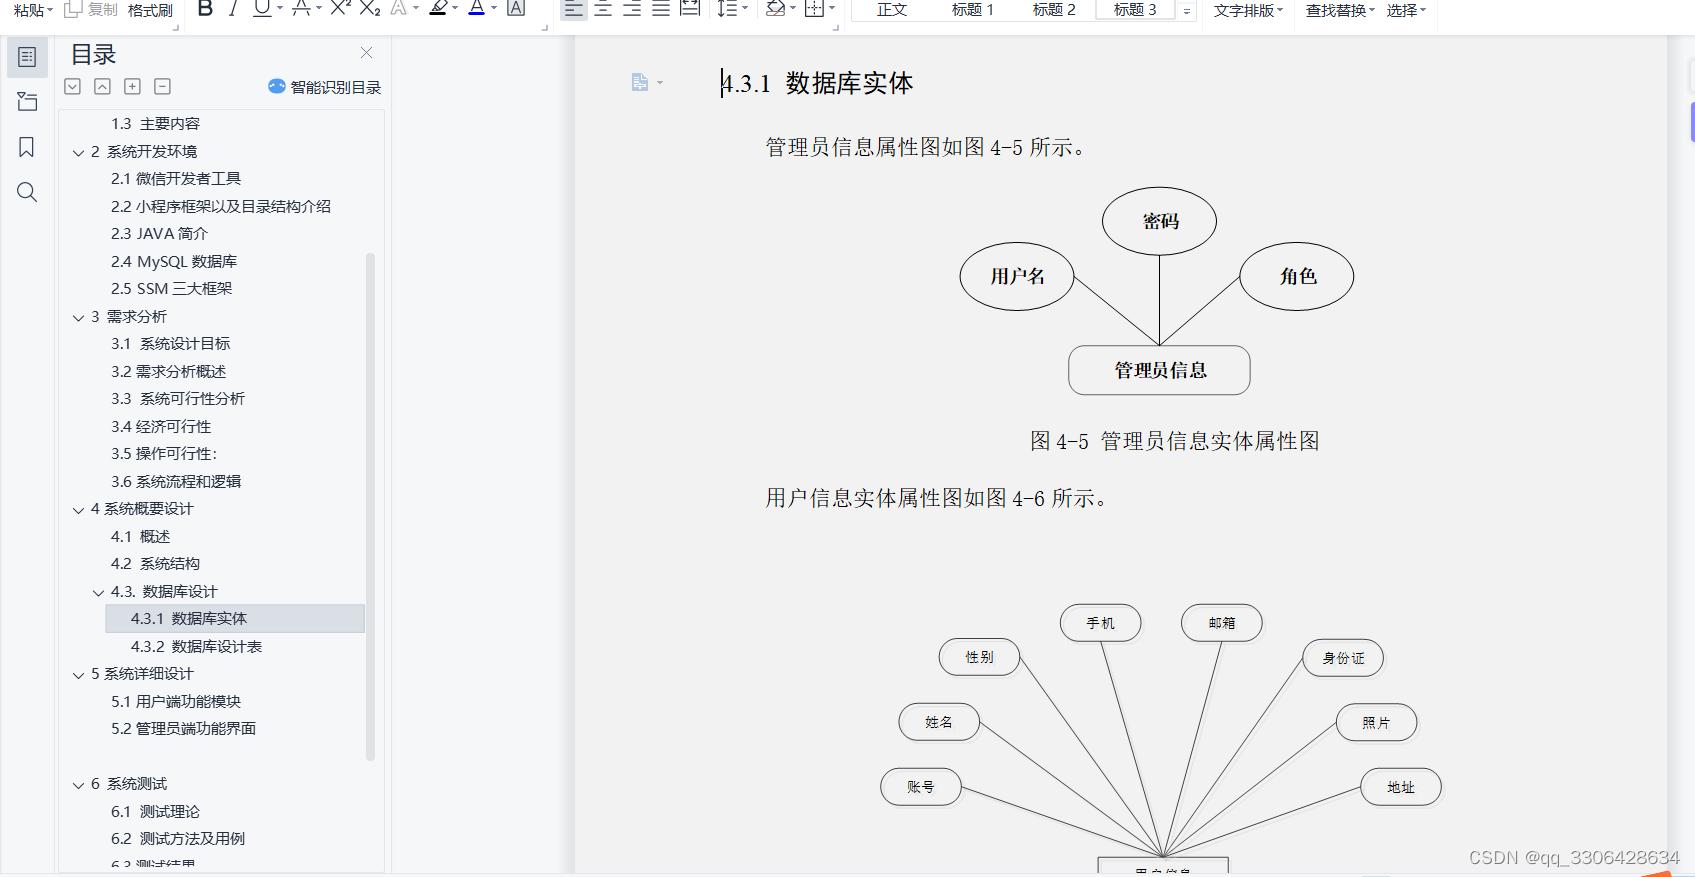
Task: Collapse the '2 系统开发环境' tree node
Action: (78, 152)
